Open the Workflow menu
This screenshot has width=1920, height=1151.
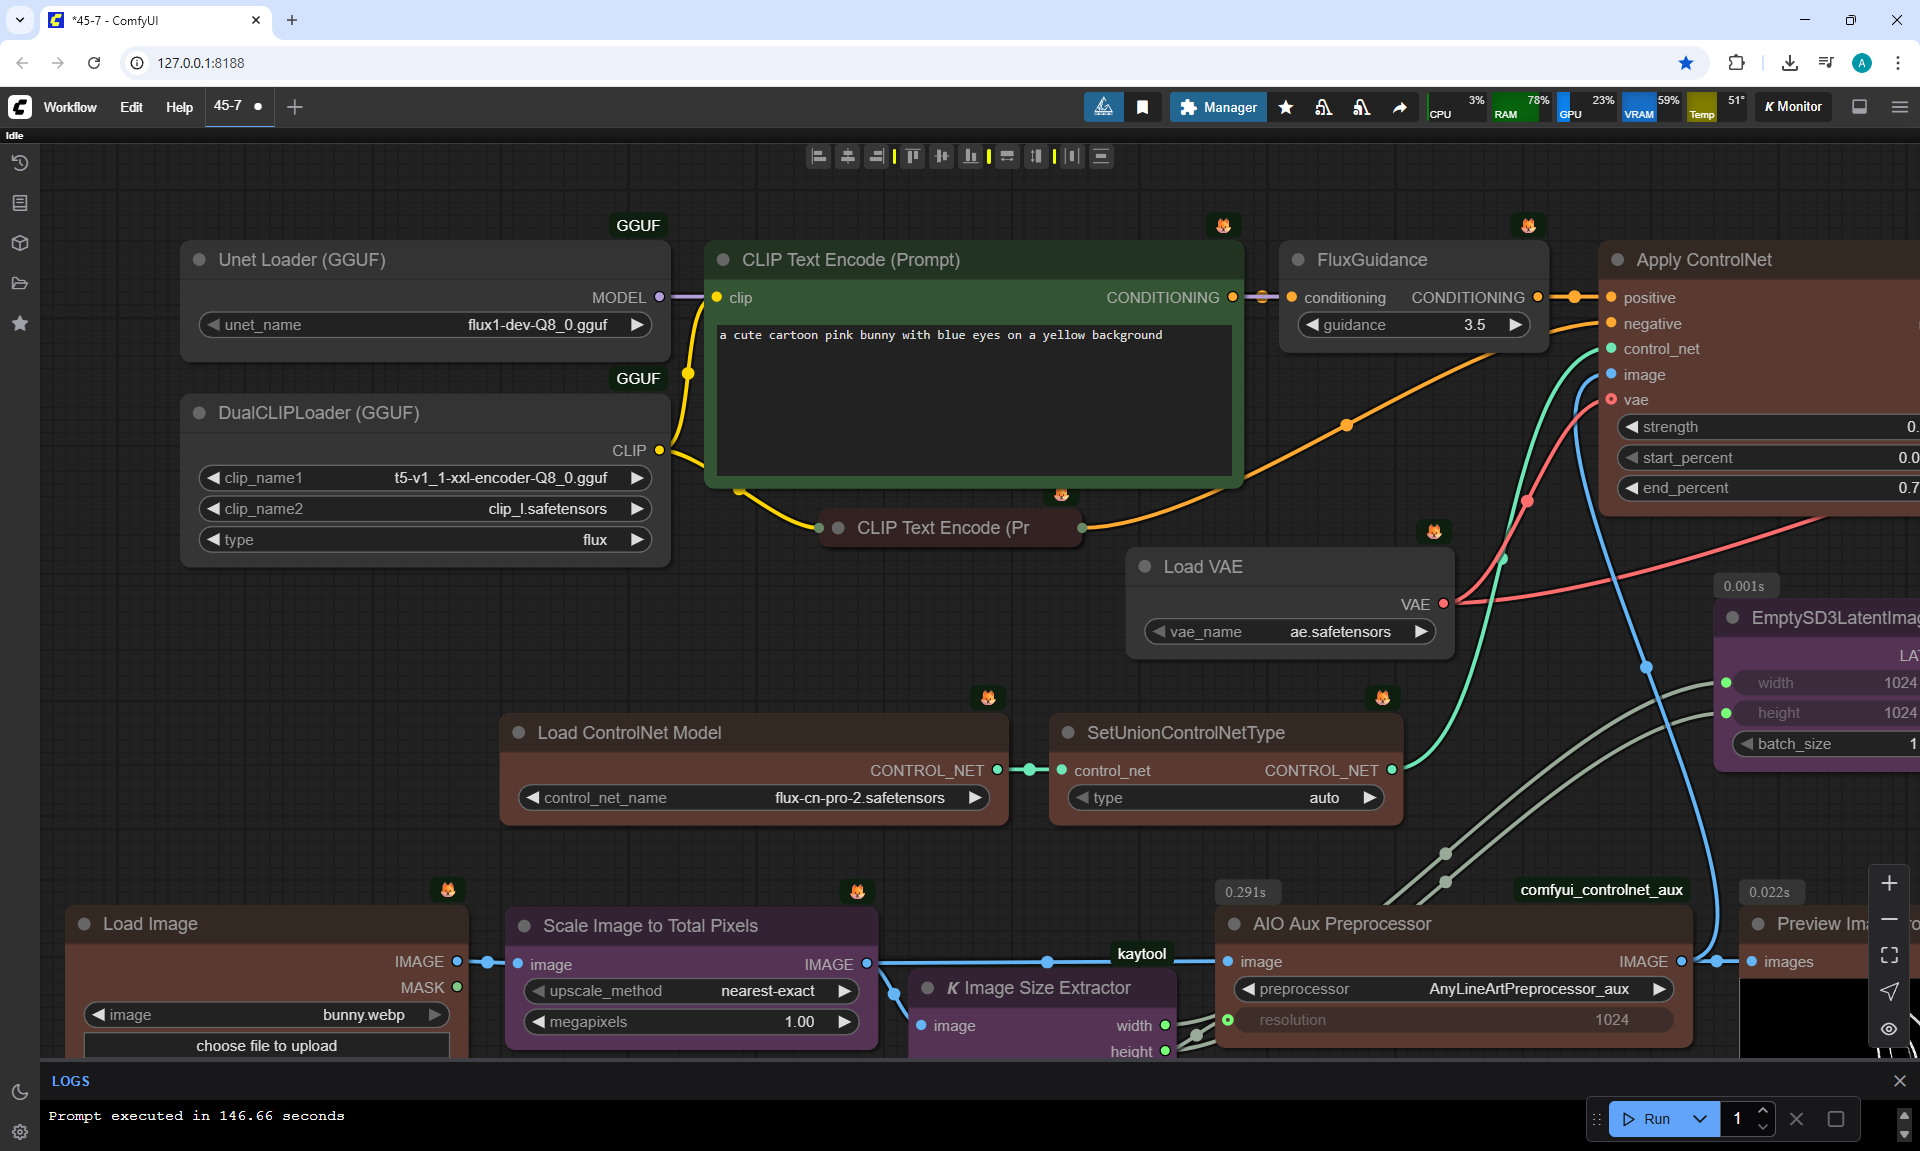tap(70, 107)
